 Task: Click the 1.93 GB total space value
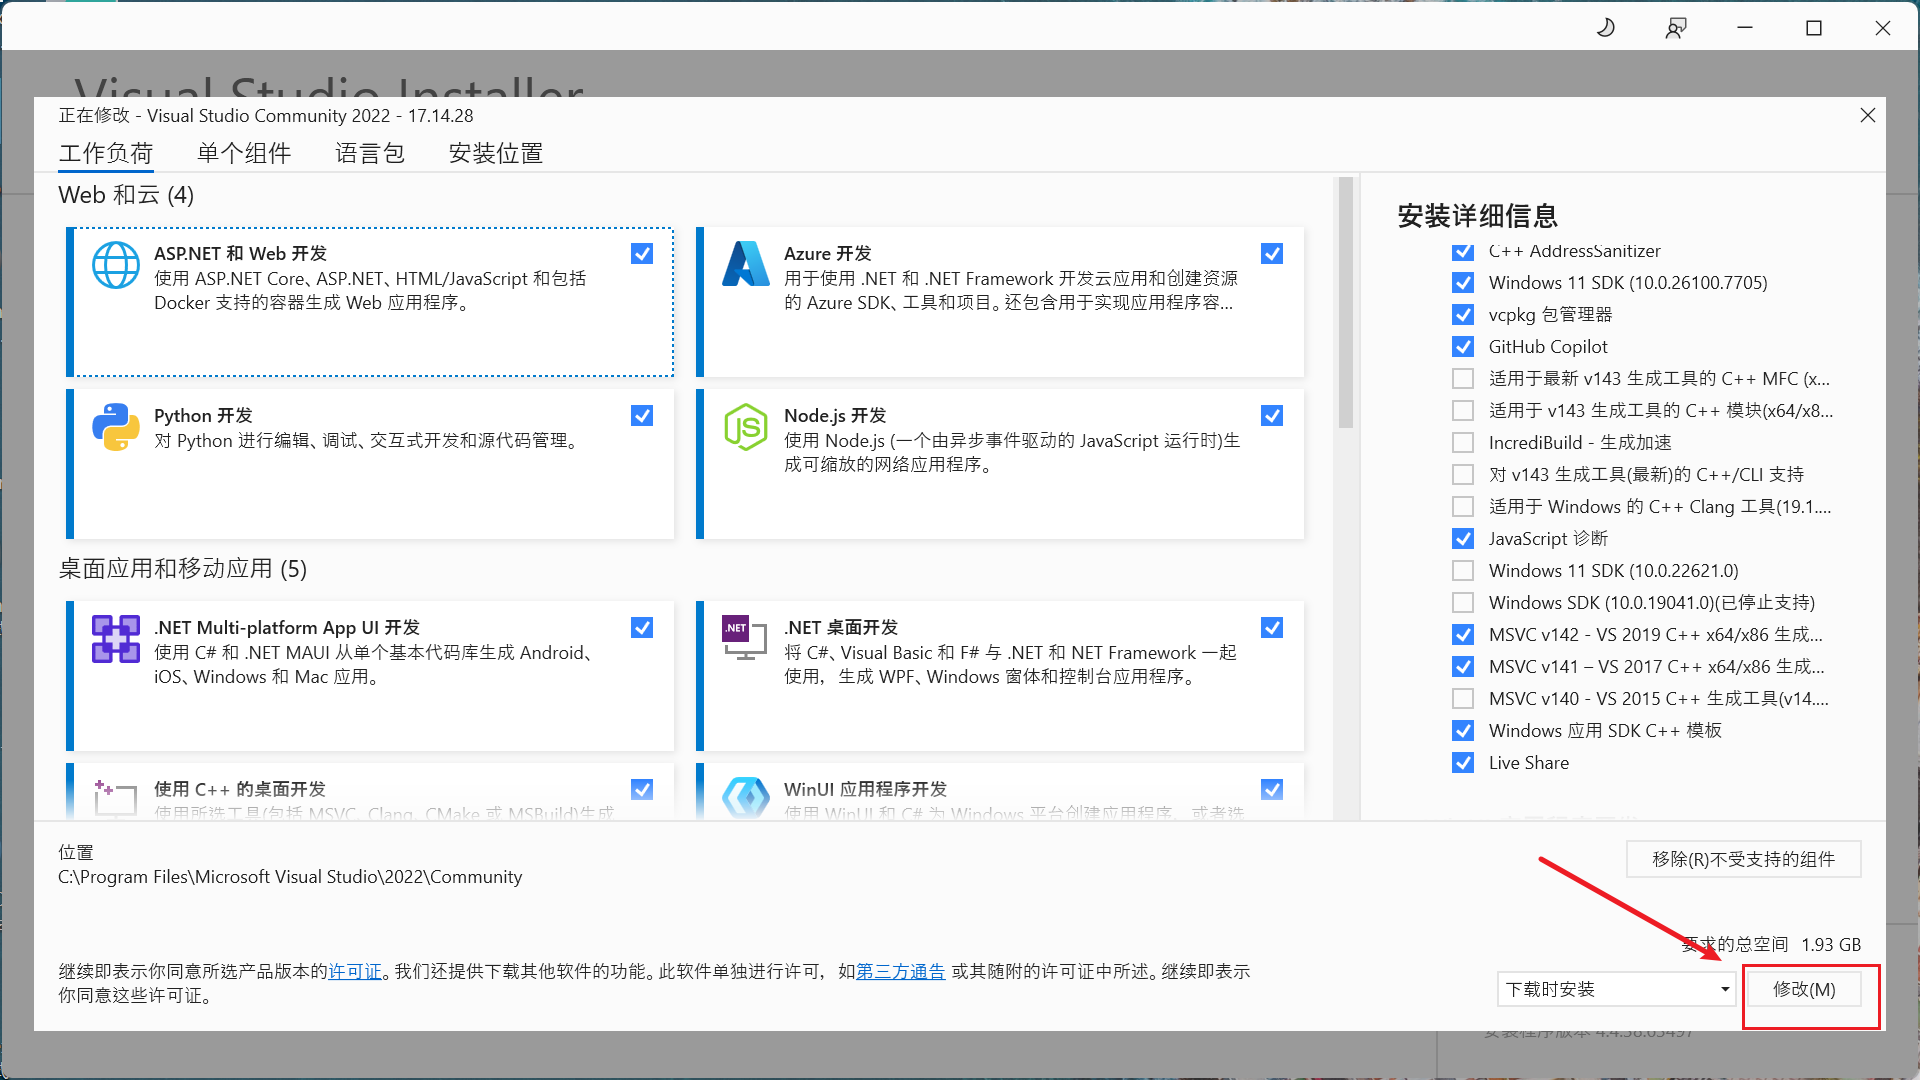1831,945
